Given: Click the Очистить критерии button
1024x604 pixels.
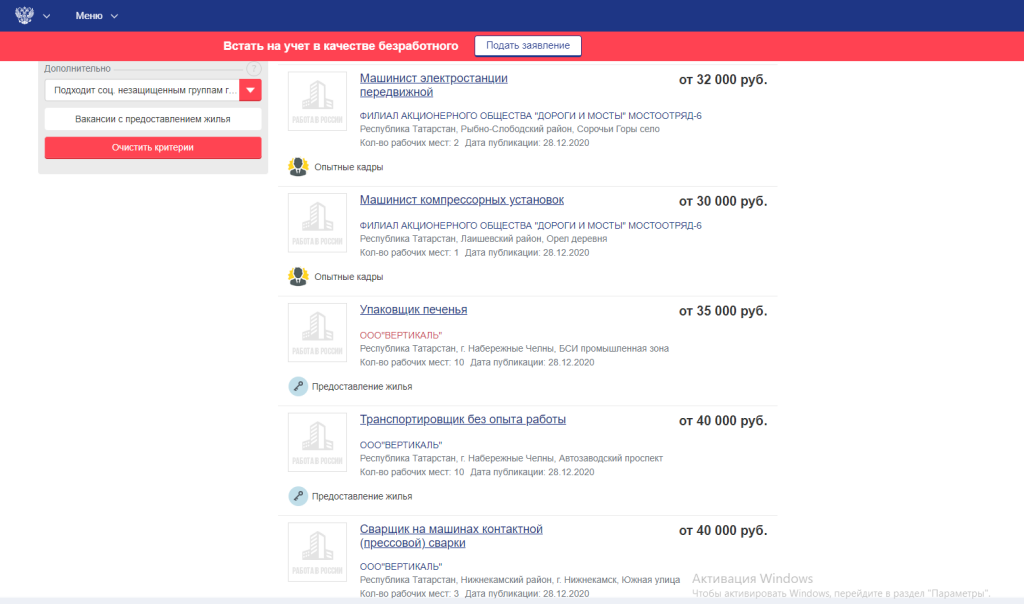Looking at the screenshot, I should coord(153,147).
